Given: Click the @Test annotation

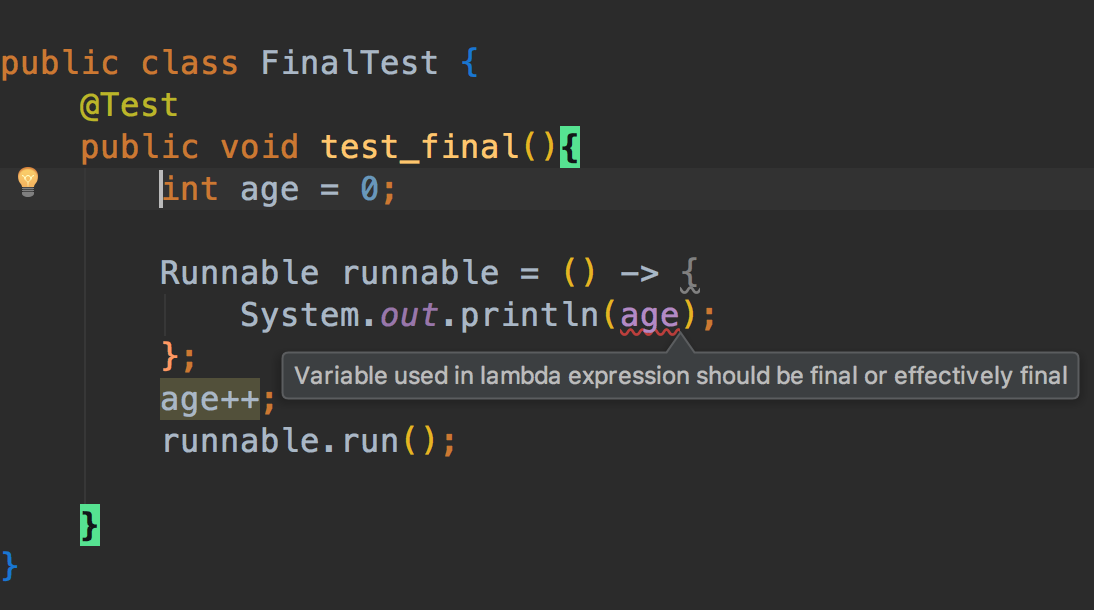Looking at the screenshot, I should [129, 105].
